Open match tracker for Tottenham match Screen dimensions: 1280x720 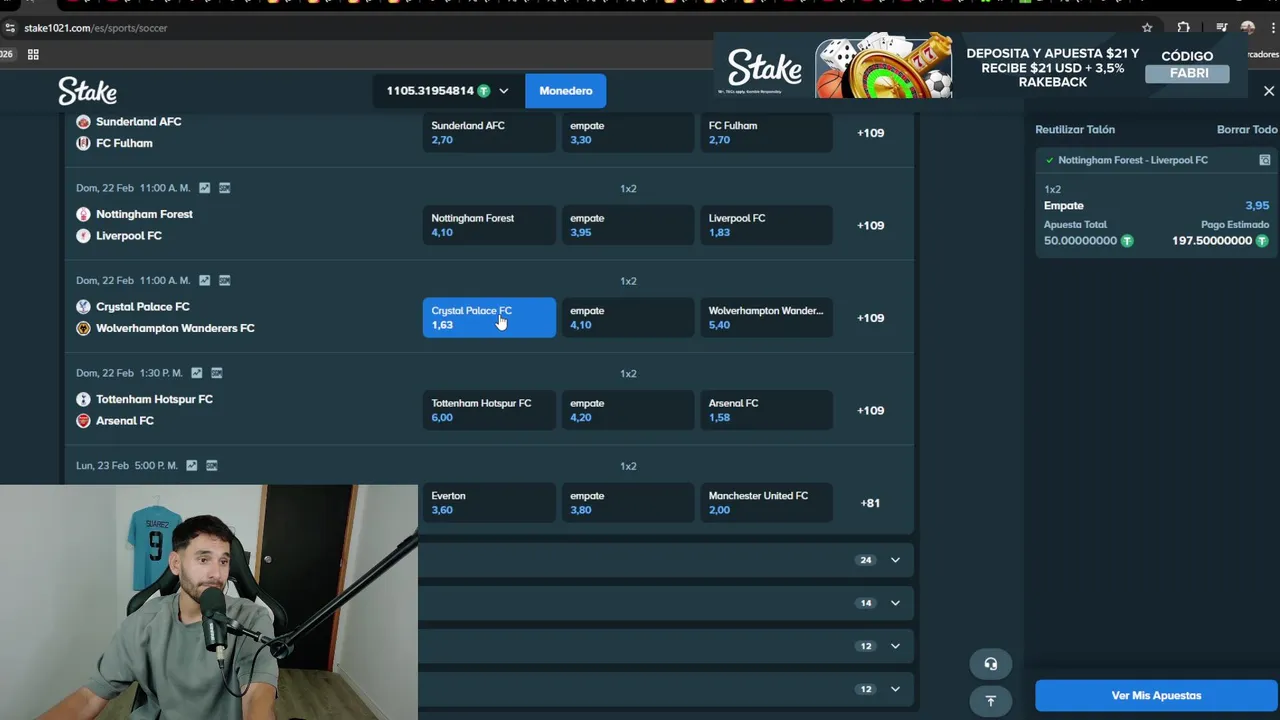(x=217, y=373)
